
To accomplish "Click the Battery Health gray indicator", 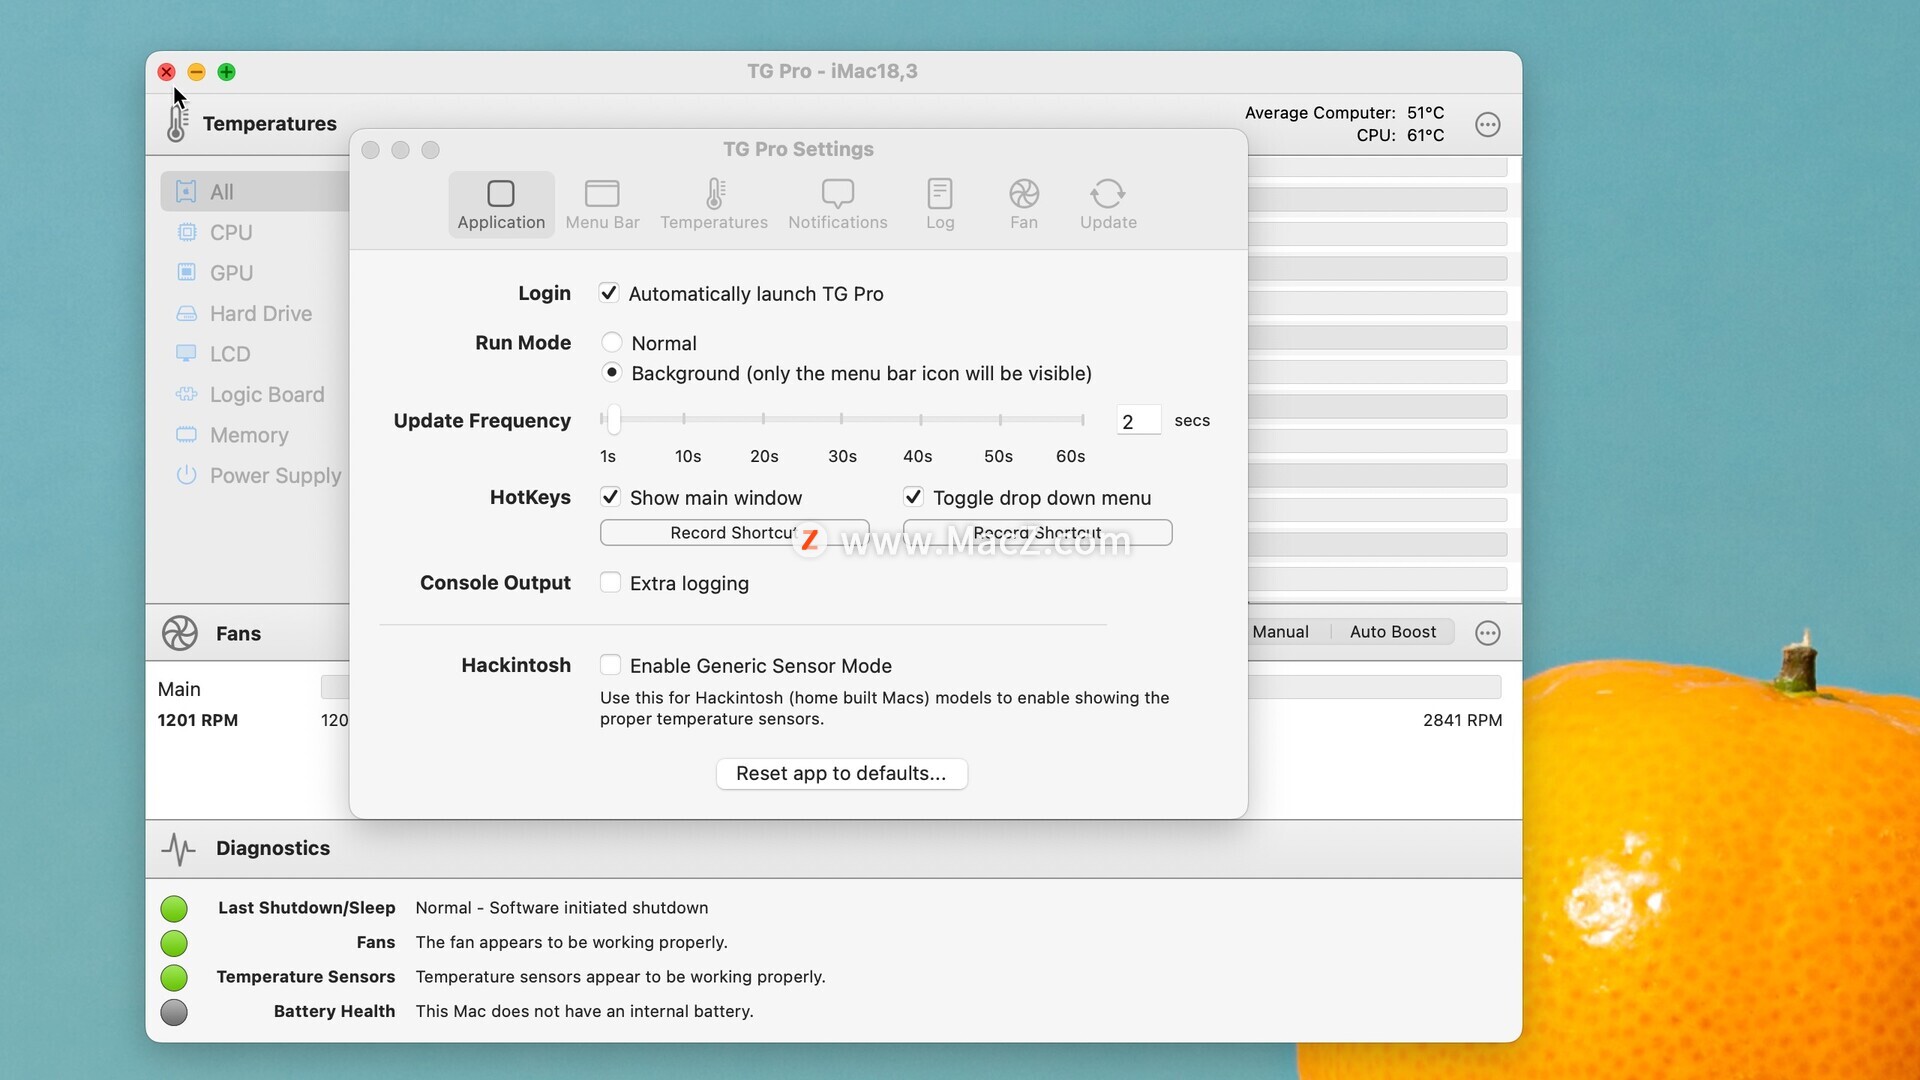I will 174,1012.
